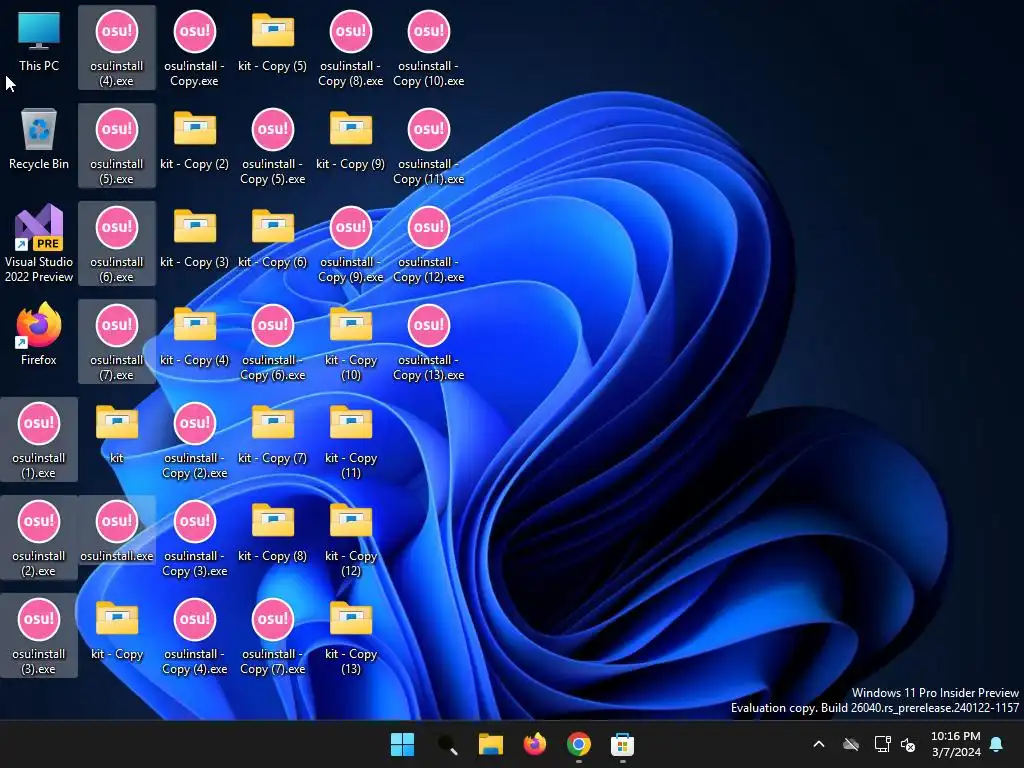Open taskbar Search
Viewport: 1024px width, 768px height.
pyautogui.click(x=447, y=744)
